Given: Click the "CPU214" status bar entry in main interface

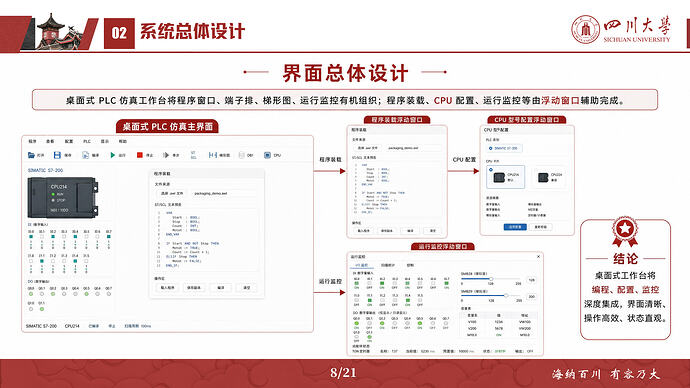Looking at the screenshot, I should (72, 326).
